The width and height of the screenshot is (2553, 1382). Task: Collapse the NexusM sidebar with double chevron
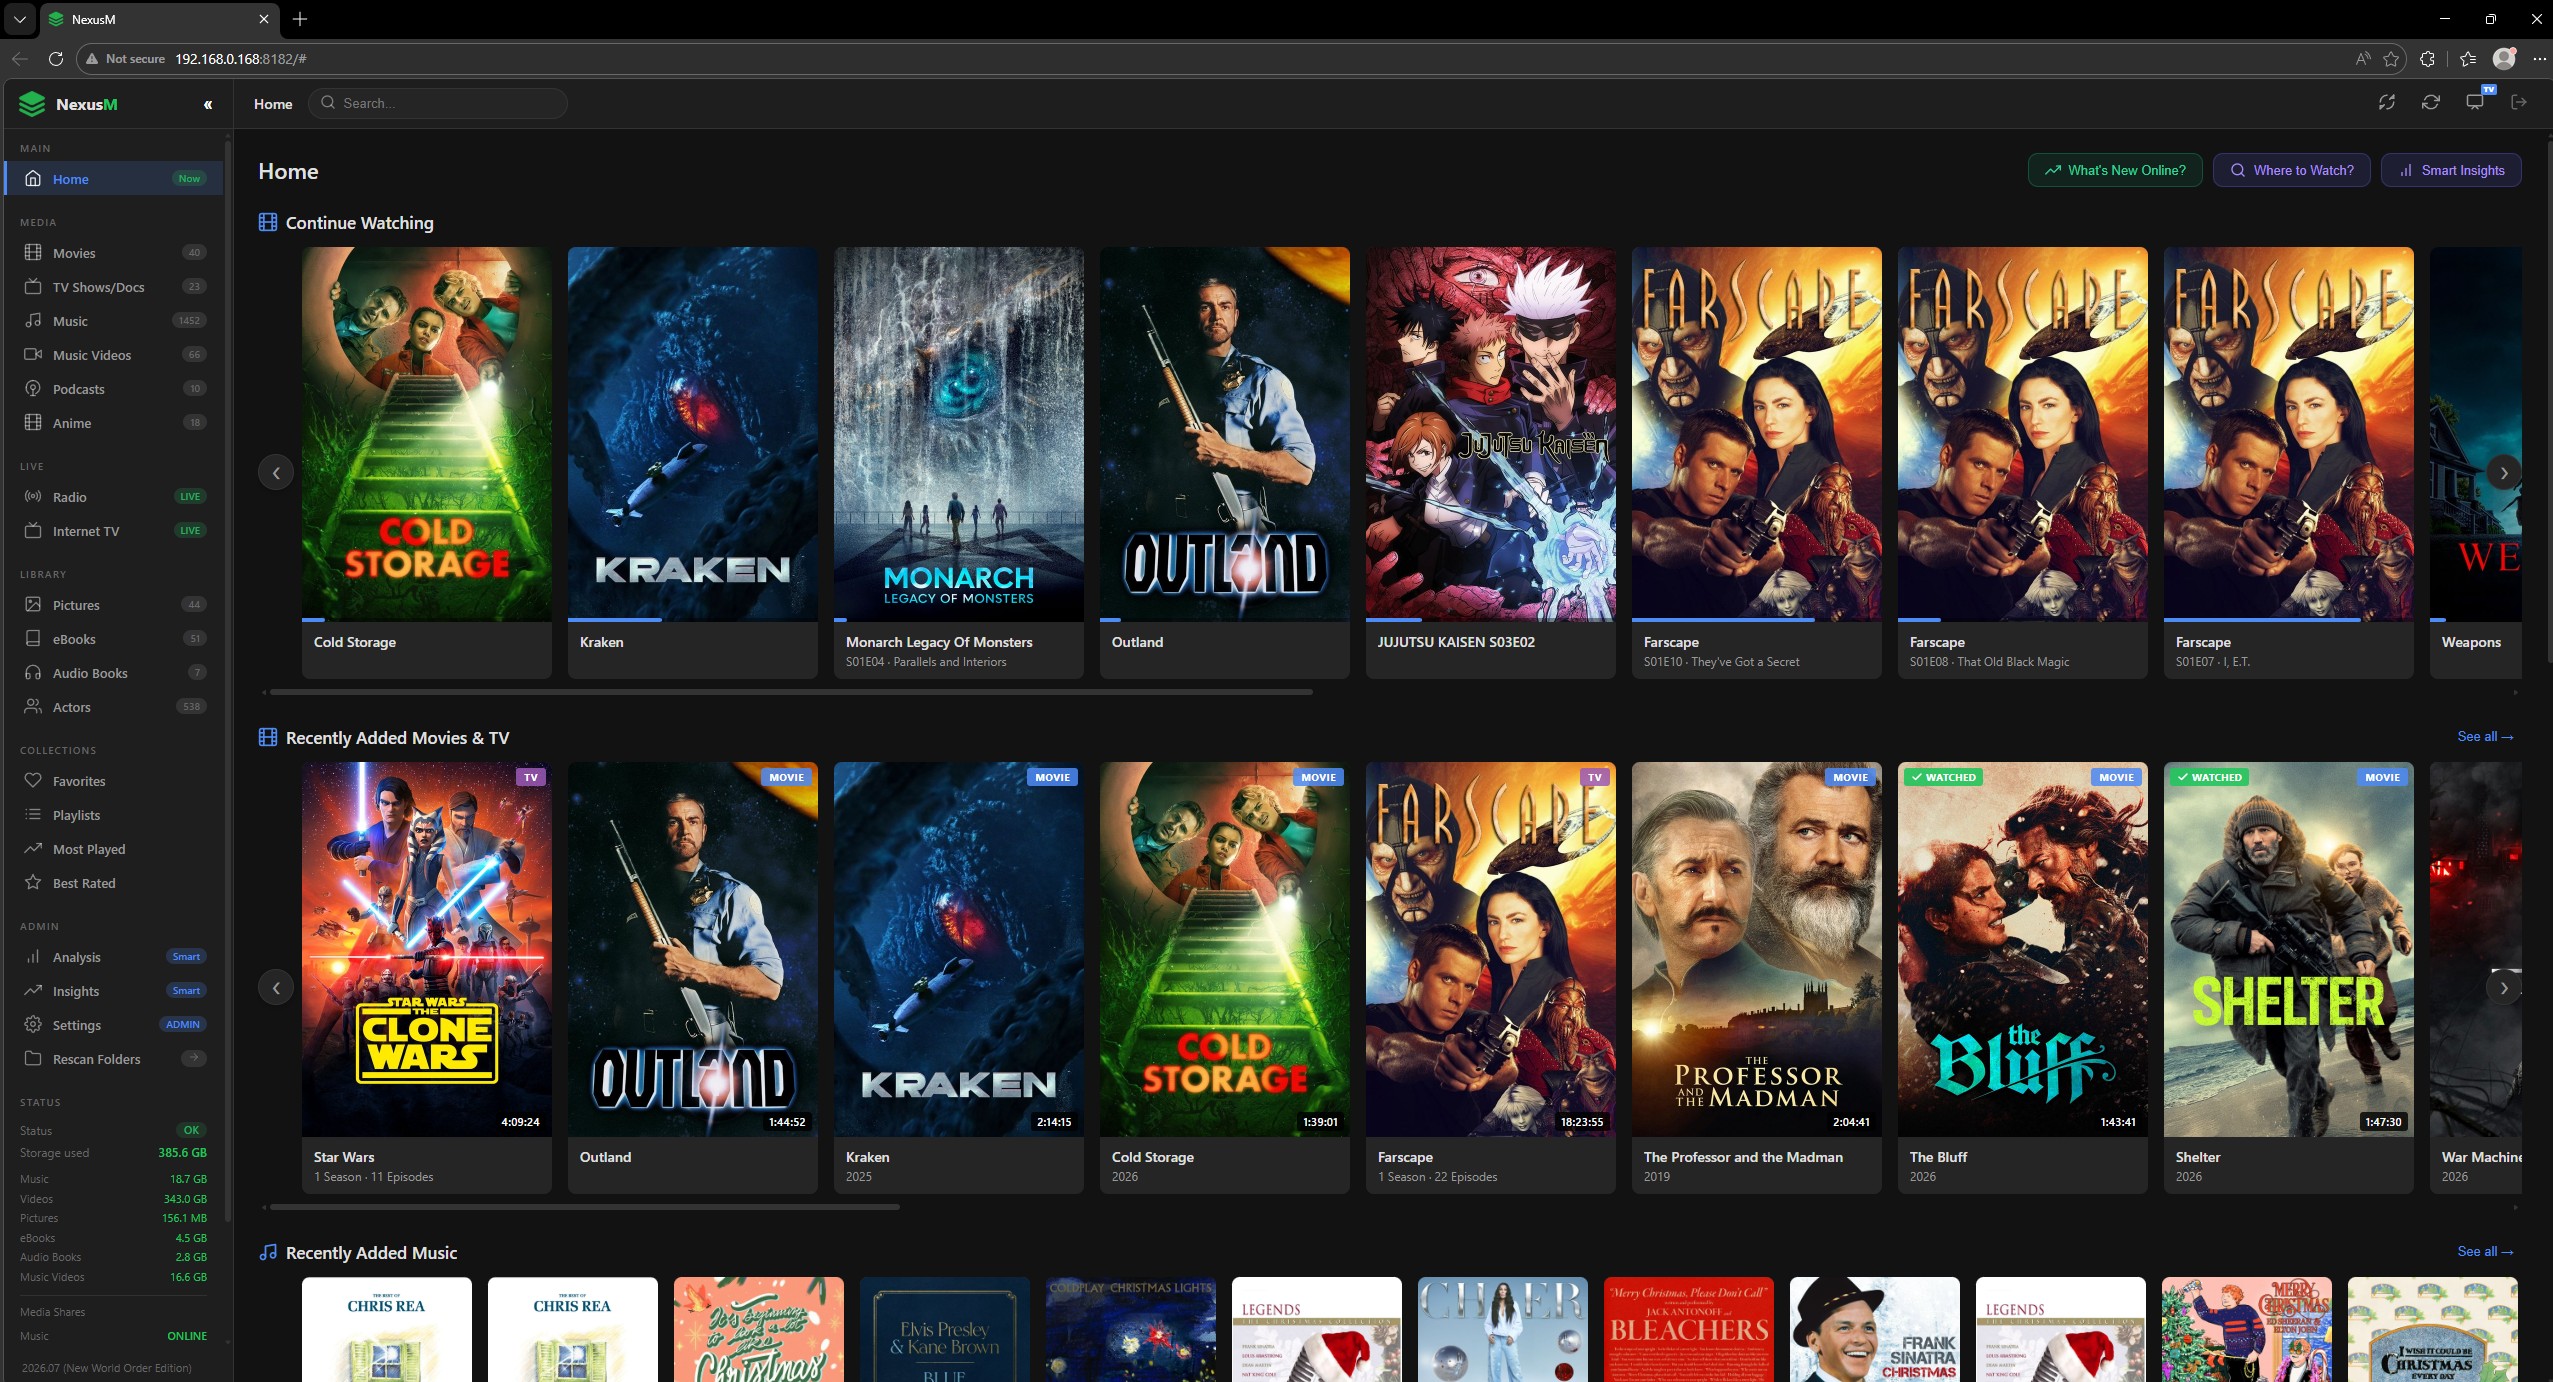pos(208,105)
